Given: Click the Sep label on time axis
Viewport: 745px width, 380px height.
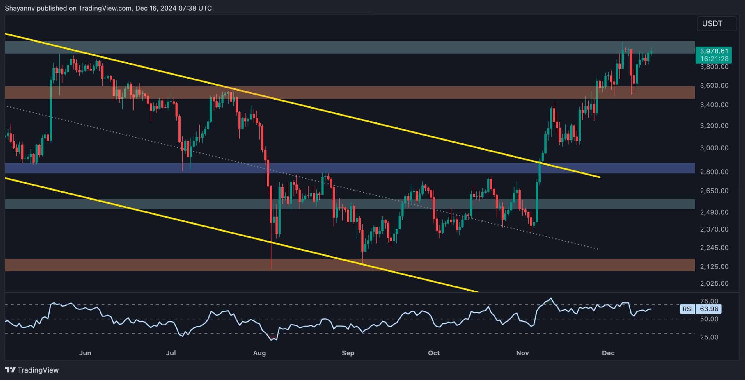Looking at the screenshot, I should tap(348, 353).
